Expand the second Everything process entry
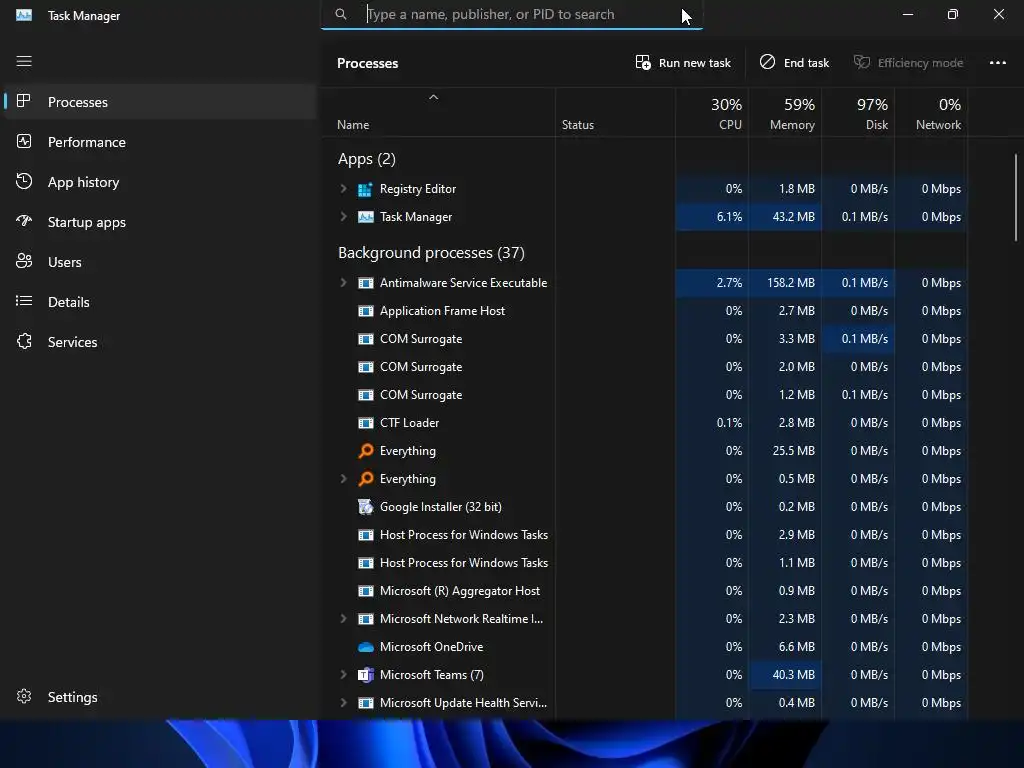 pyautogui.click(x=344, y=479)
